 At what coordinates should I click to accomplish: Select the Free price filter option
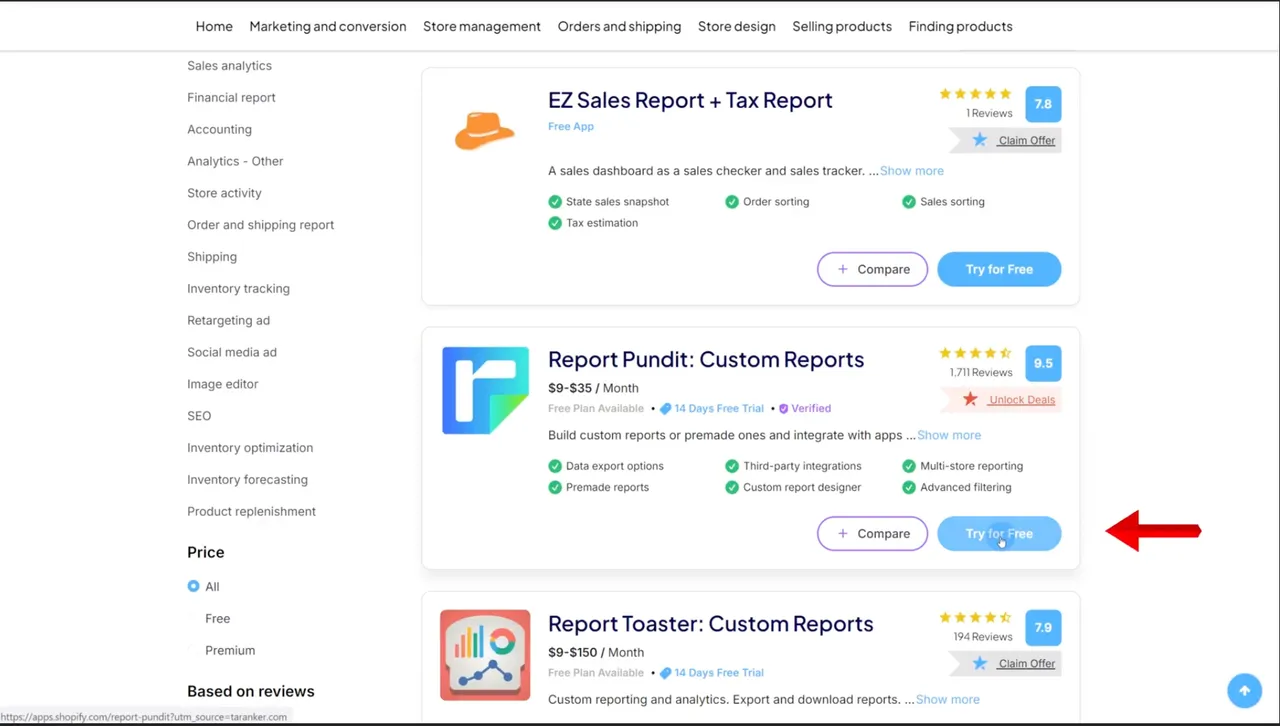(217, 618)
